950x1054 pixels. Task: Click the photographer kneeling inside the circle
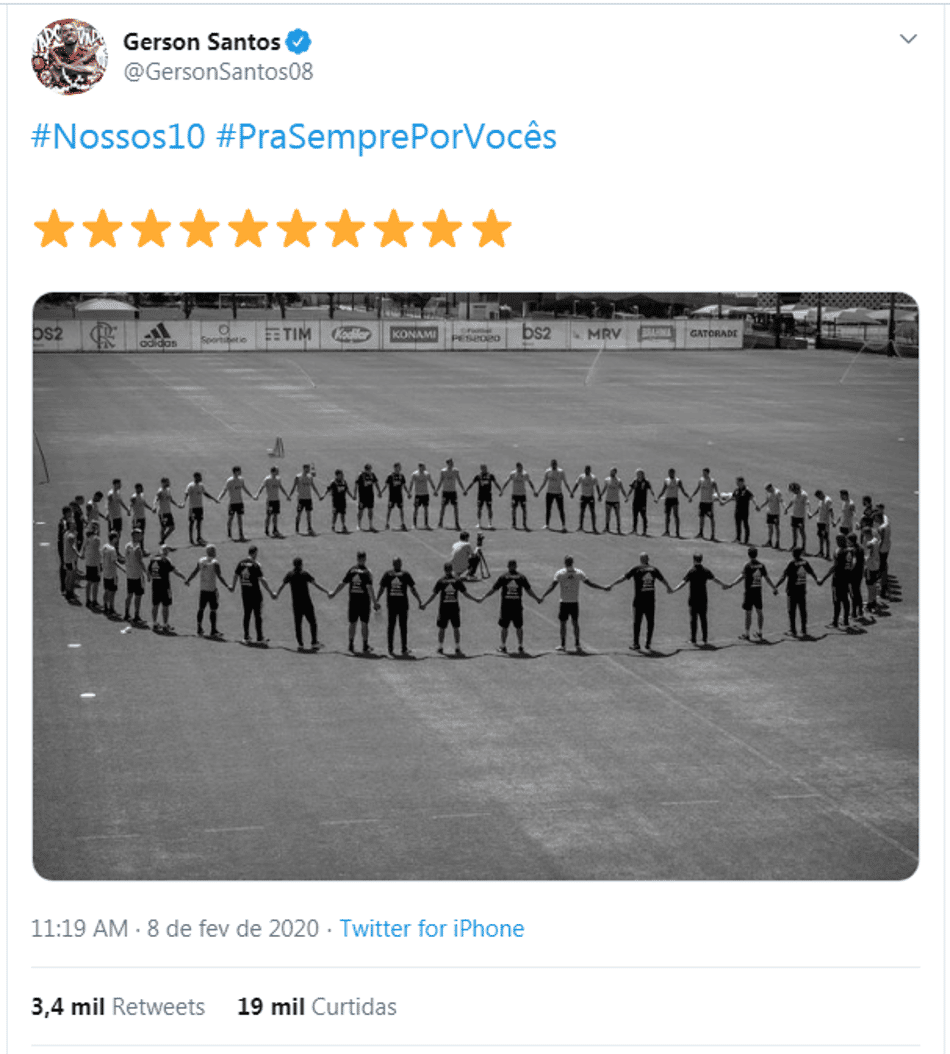(x=469, y=556)
